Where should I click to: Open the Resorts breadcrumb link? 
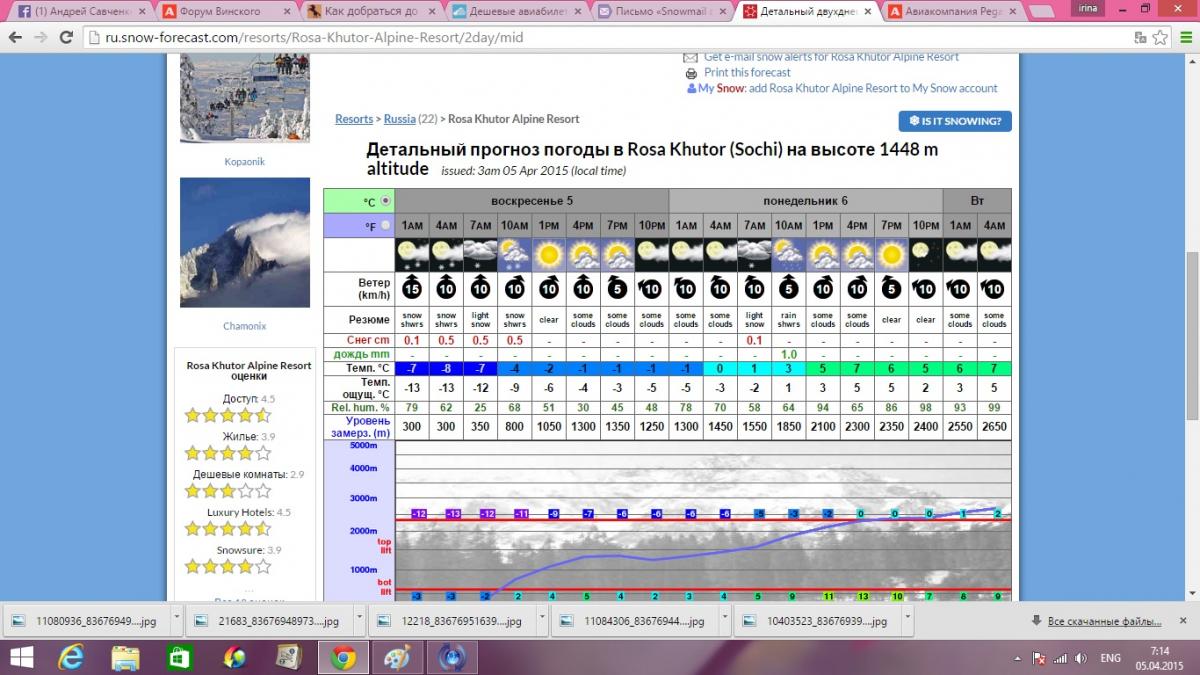354,119
